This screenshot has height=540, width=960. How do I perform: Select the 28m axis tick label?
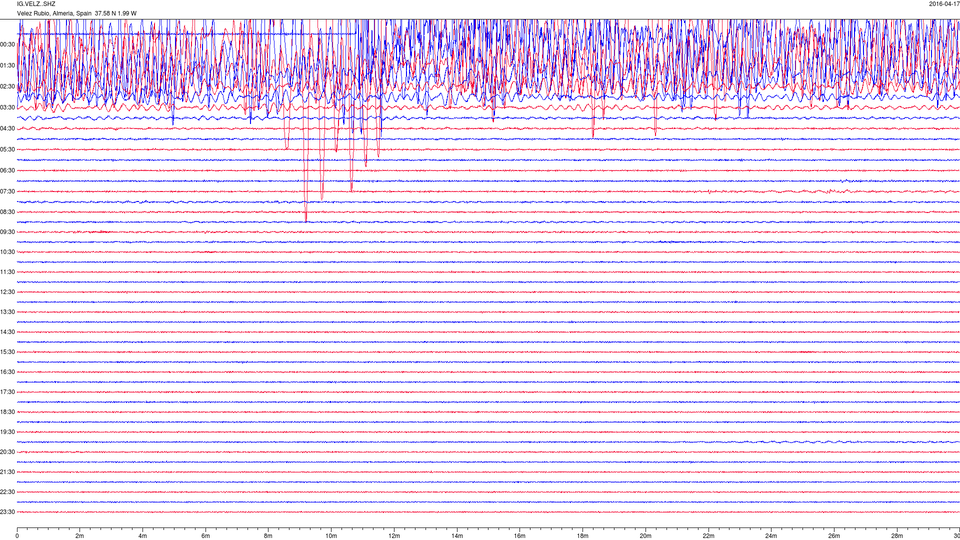click(897, 536)
